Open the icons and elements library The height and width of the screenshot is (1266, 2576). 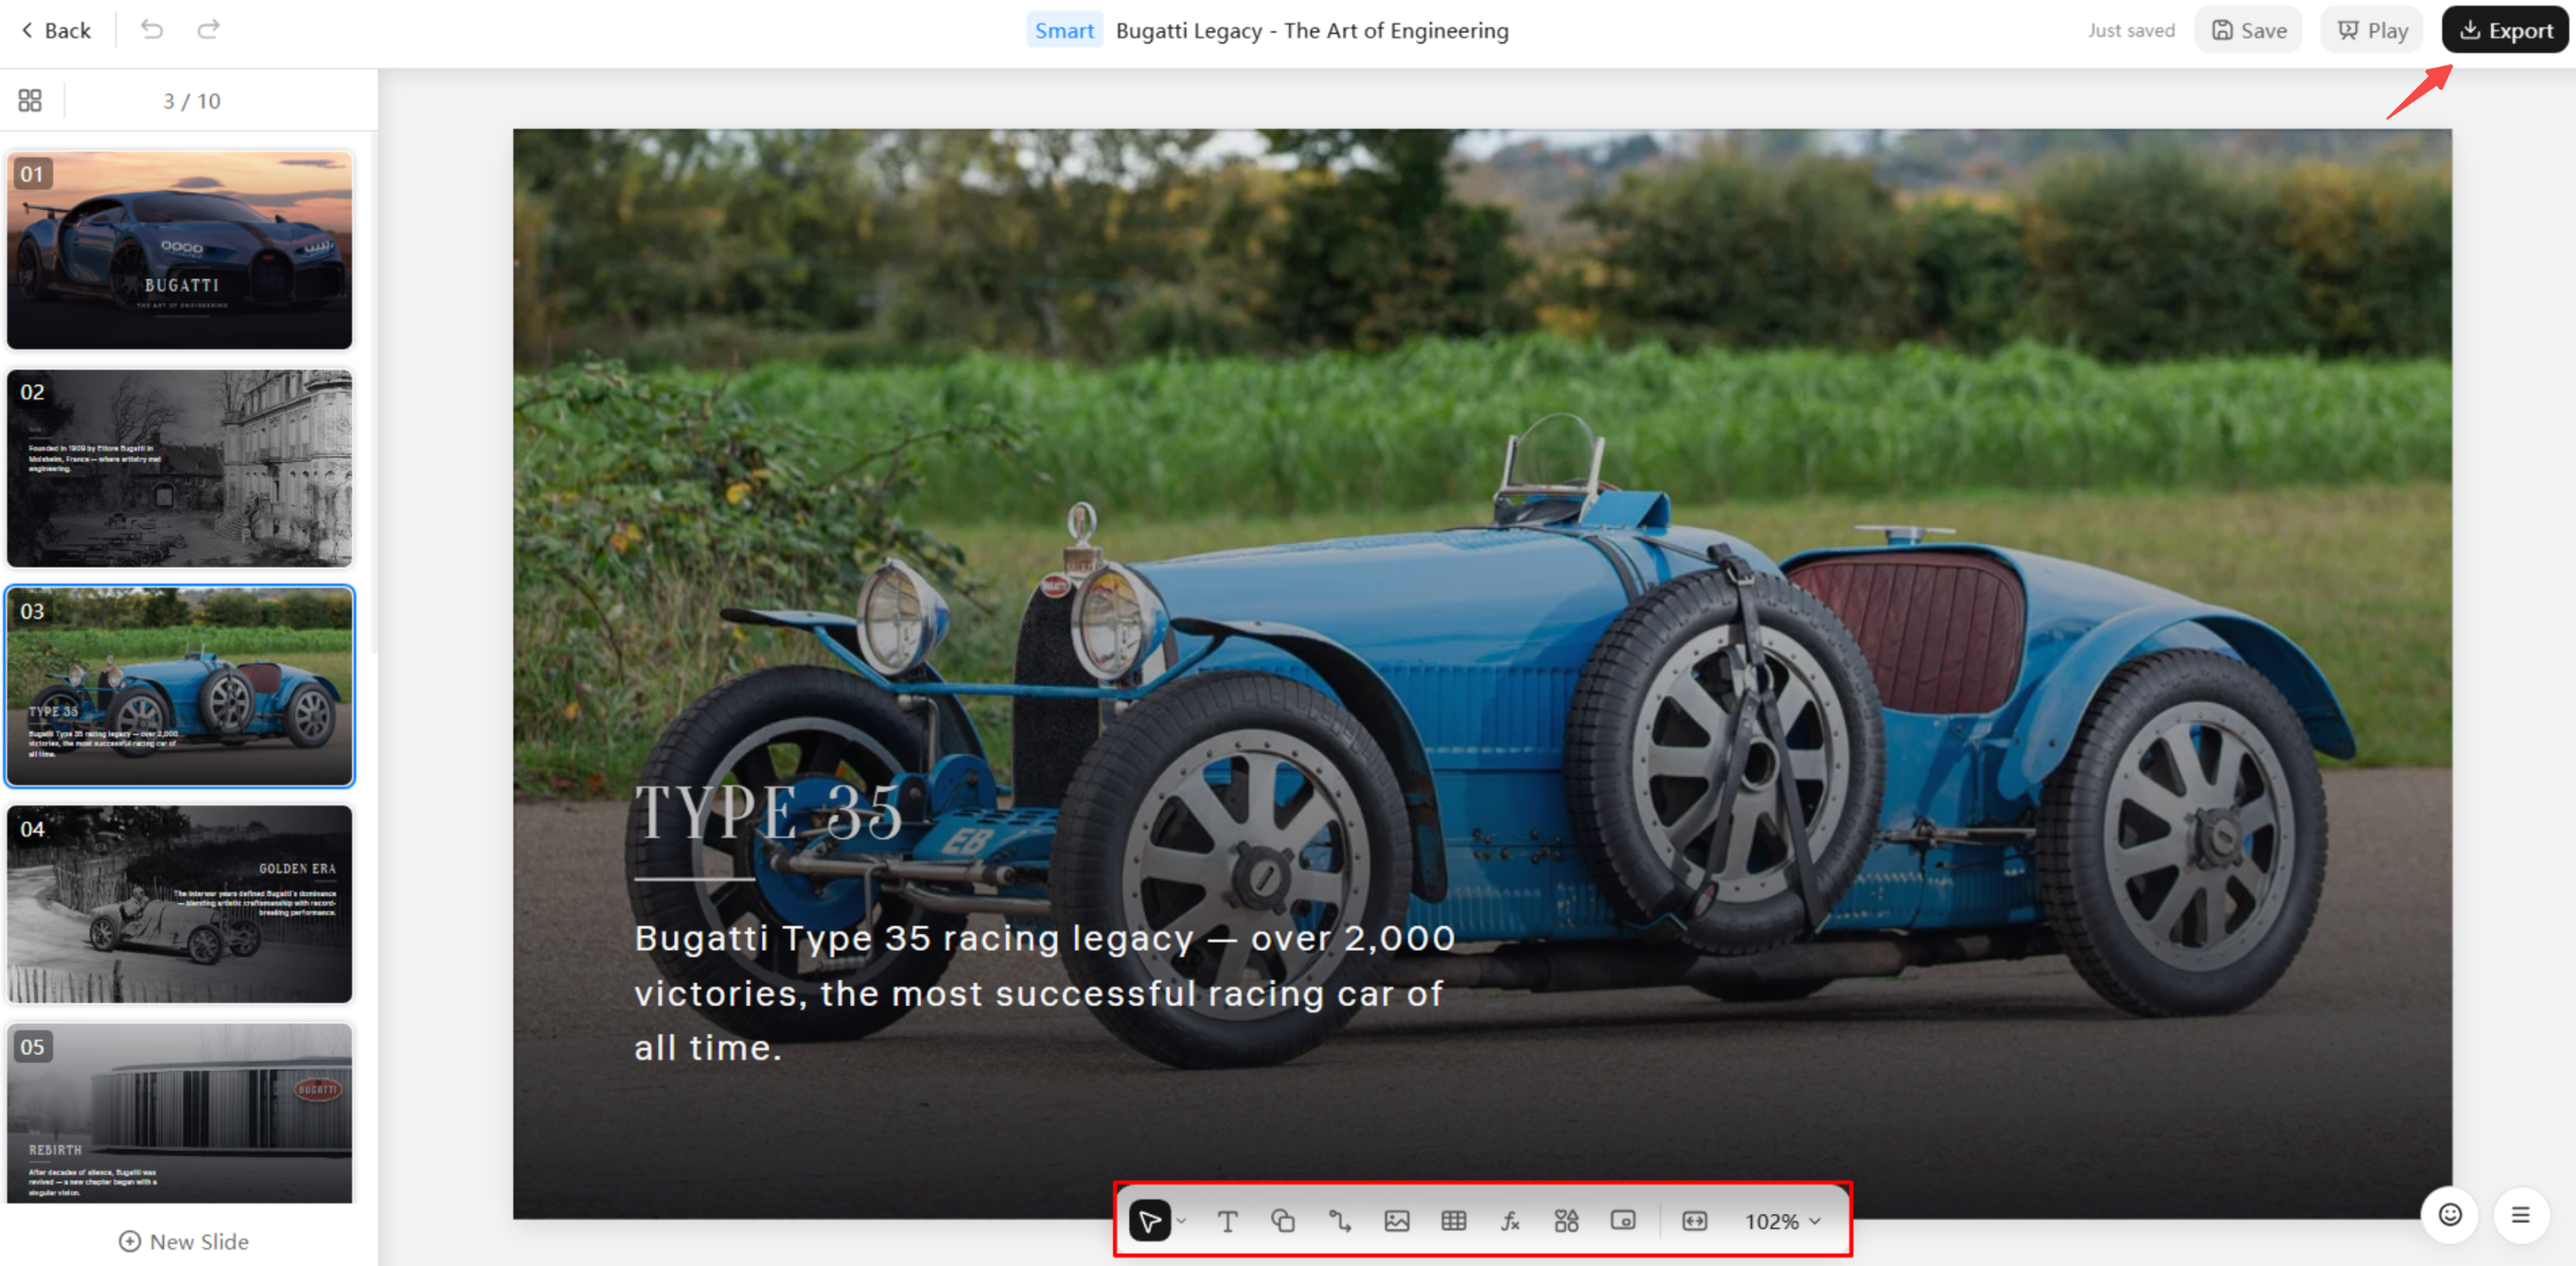point(1566,1221)
